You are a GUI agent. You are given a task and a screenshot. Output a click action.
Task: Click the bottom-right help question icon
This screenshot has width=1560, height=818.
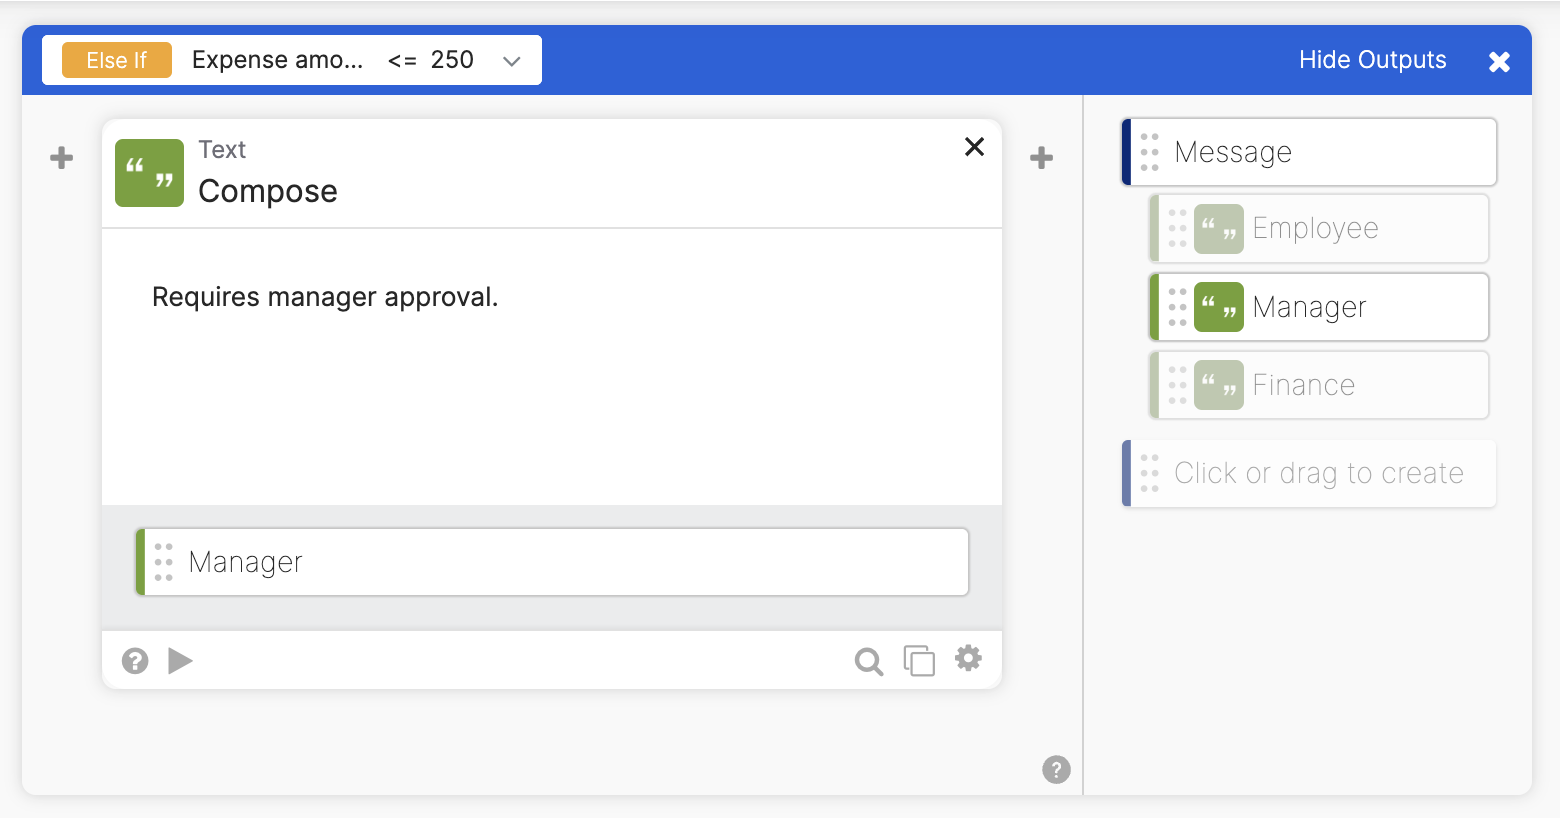tap(1056, 769)
